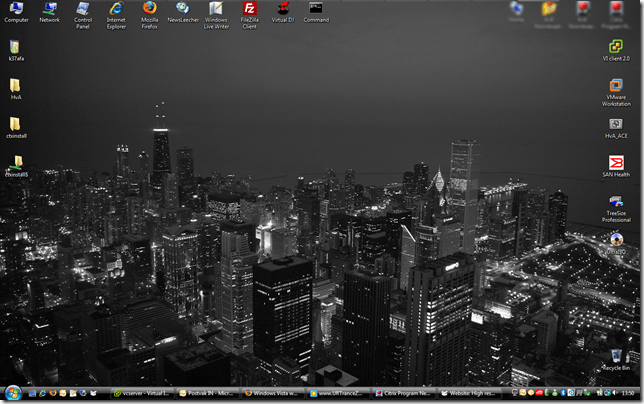Select the HvA folder on the desktop
This screenshot has height=404, width=644.
coord(16,89)
